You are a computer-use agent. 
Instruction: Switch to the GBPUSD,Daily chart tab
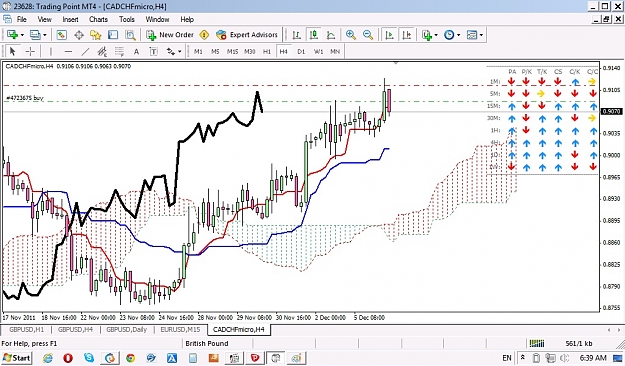[x=127, y=330]
